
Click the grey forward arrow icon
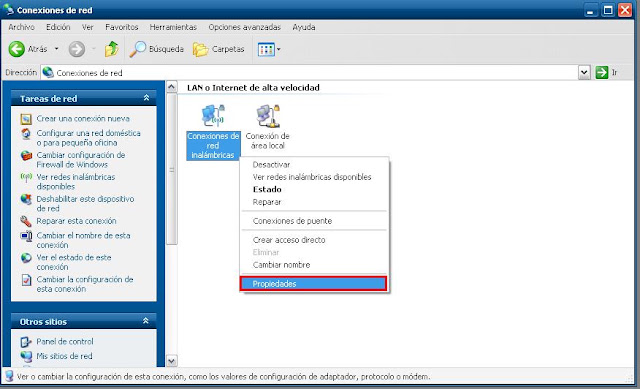(x=76, y=49)
